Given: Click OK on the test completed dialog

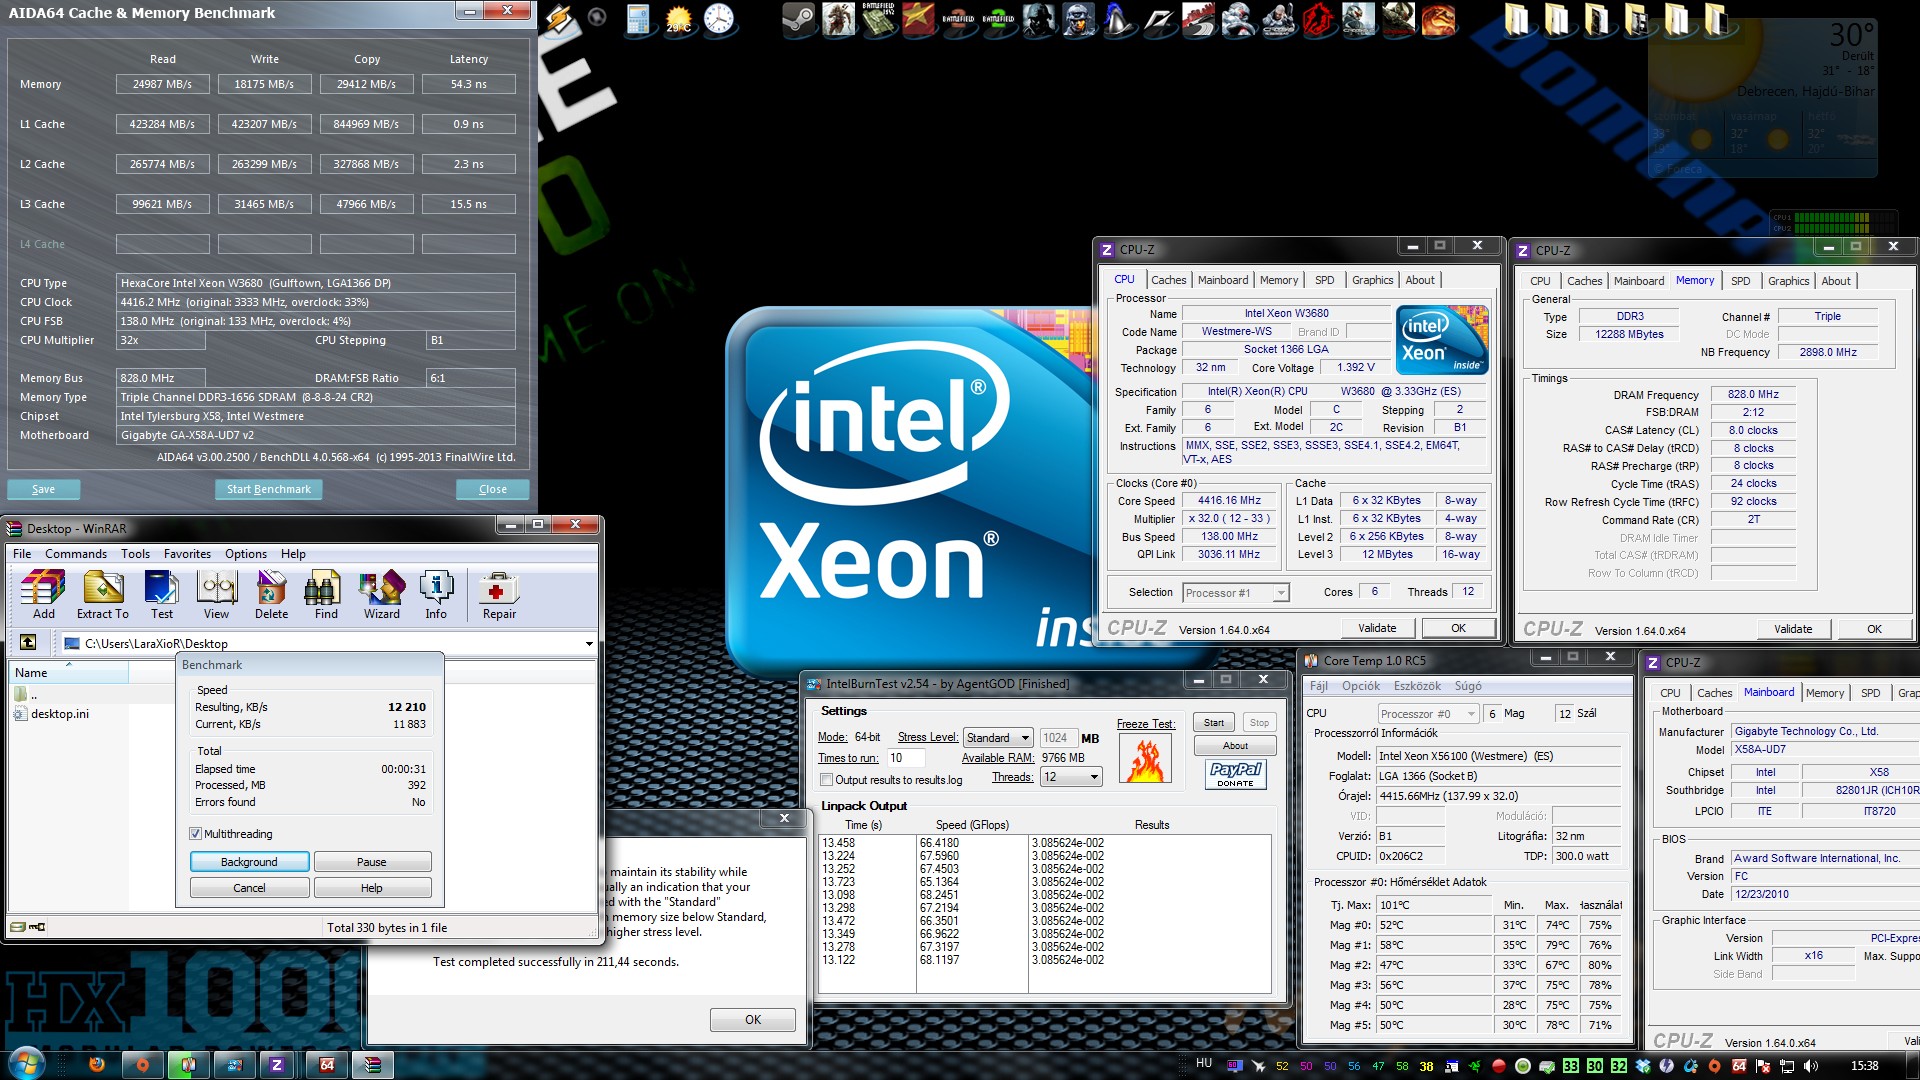Looking at the screenshot, I should (x=753, y=1020).
